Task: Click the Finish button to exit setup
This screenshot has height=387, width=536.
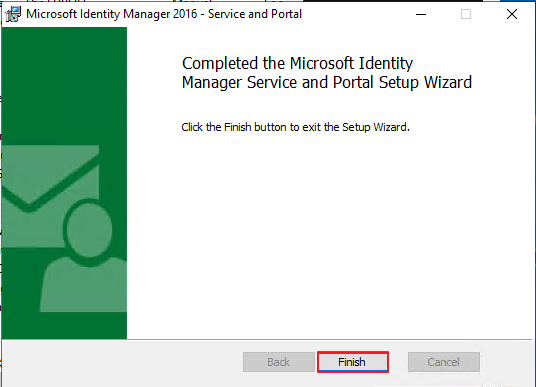Action: coord(353,362)
